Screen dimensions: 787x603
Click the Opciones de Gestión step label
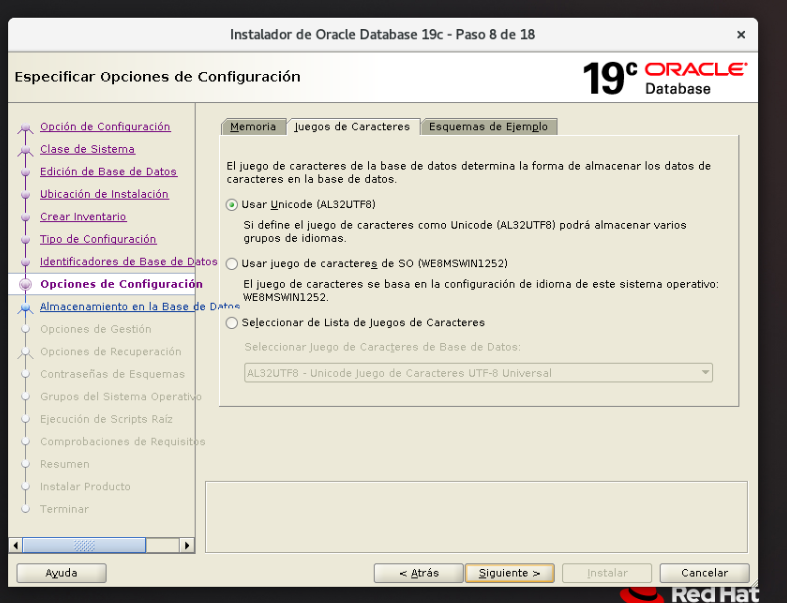(96, 329)
